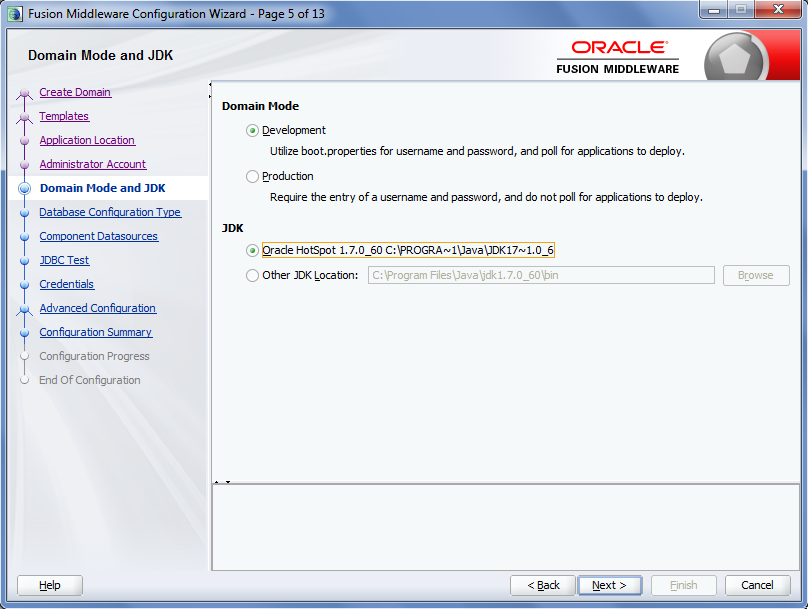This screenshot has height=609, width=808.
Task: Click the Cancel button
Action: click(758, 585)
